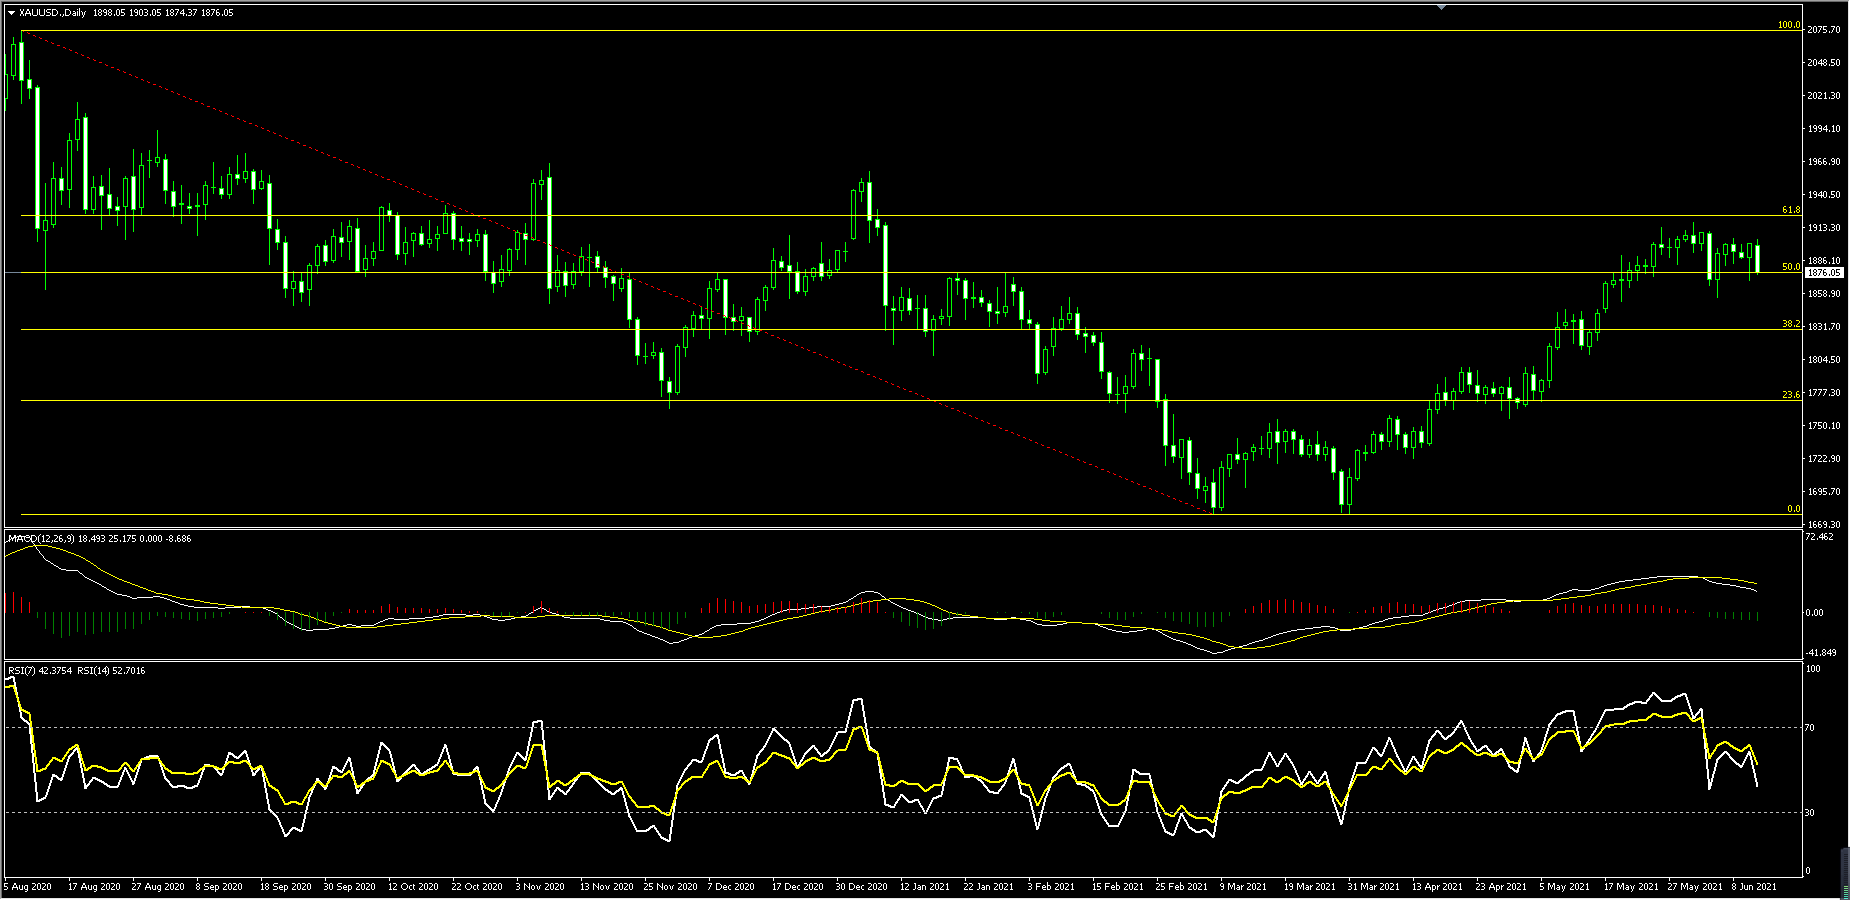
Task: Click the RSI scale level 30
Action: click(x=1811, y=813)
